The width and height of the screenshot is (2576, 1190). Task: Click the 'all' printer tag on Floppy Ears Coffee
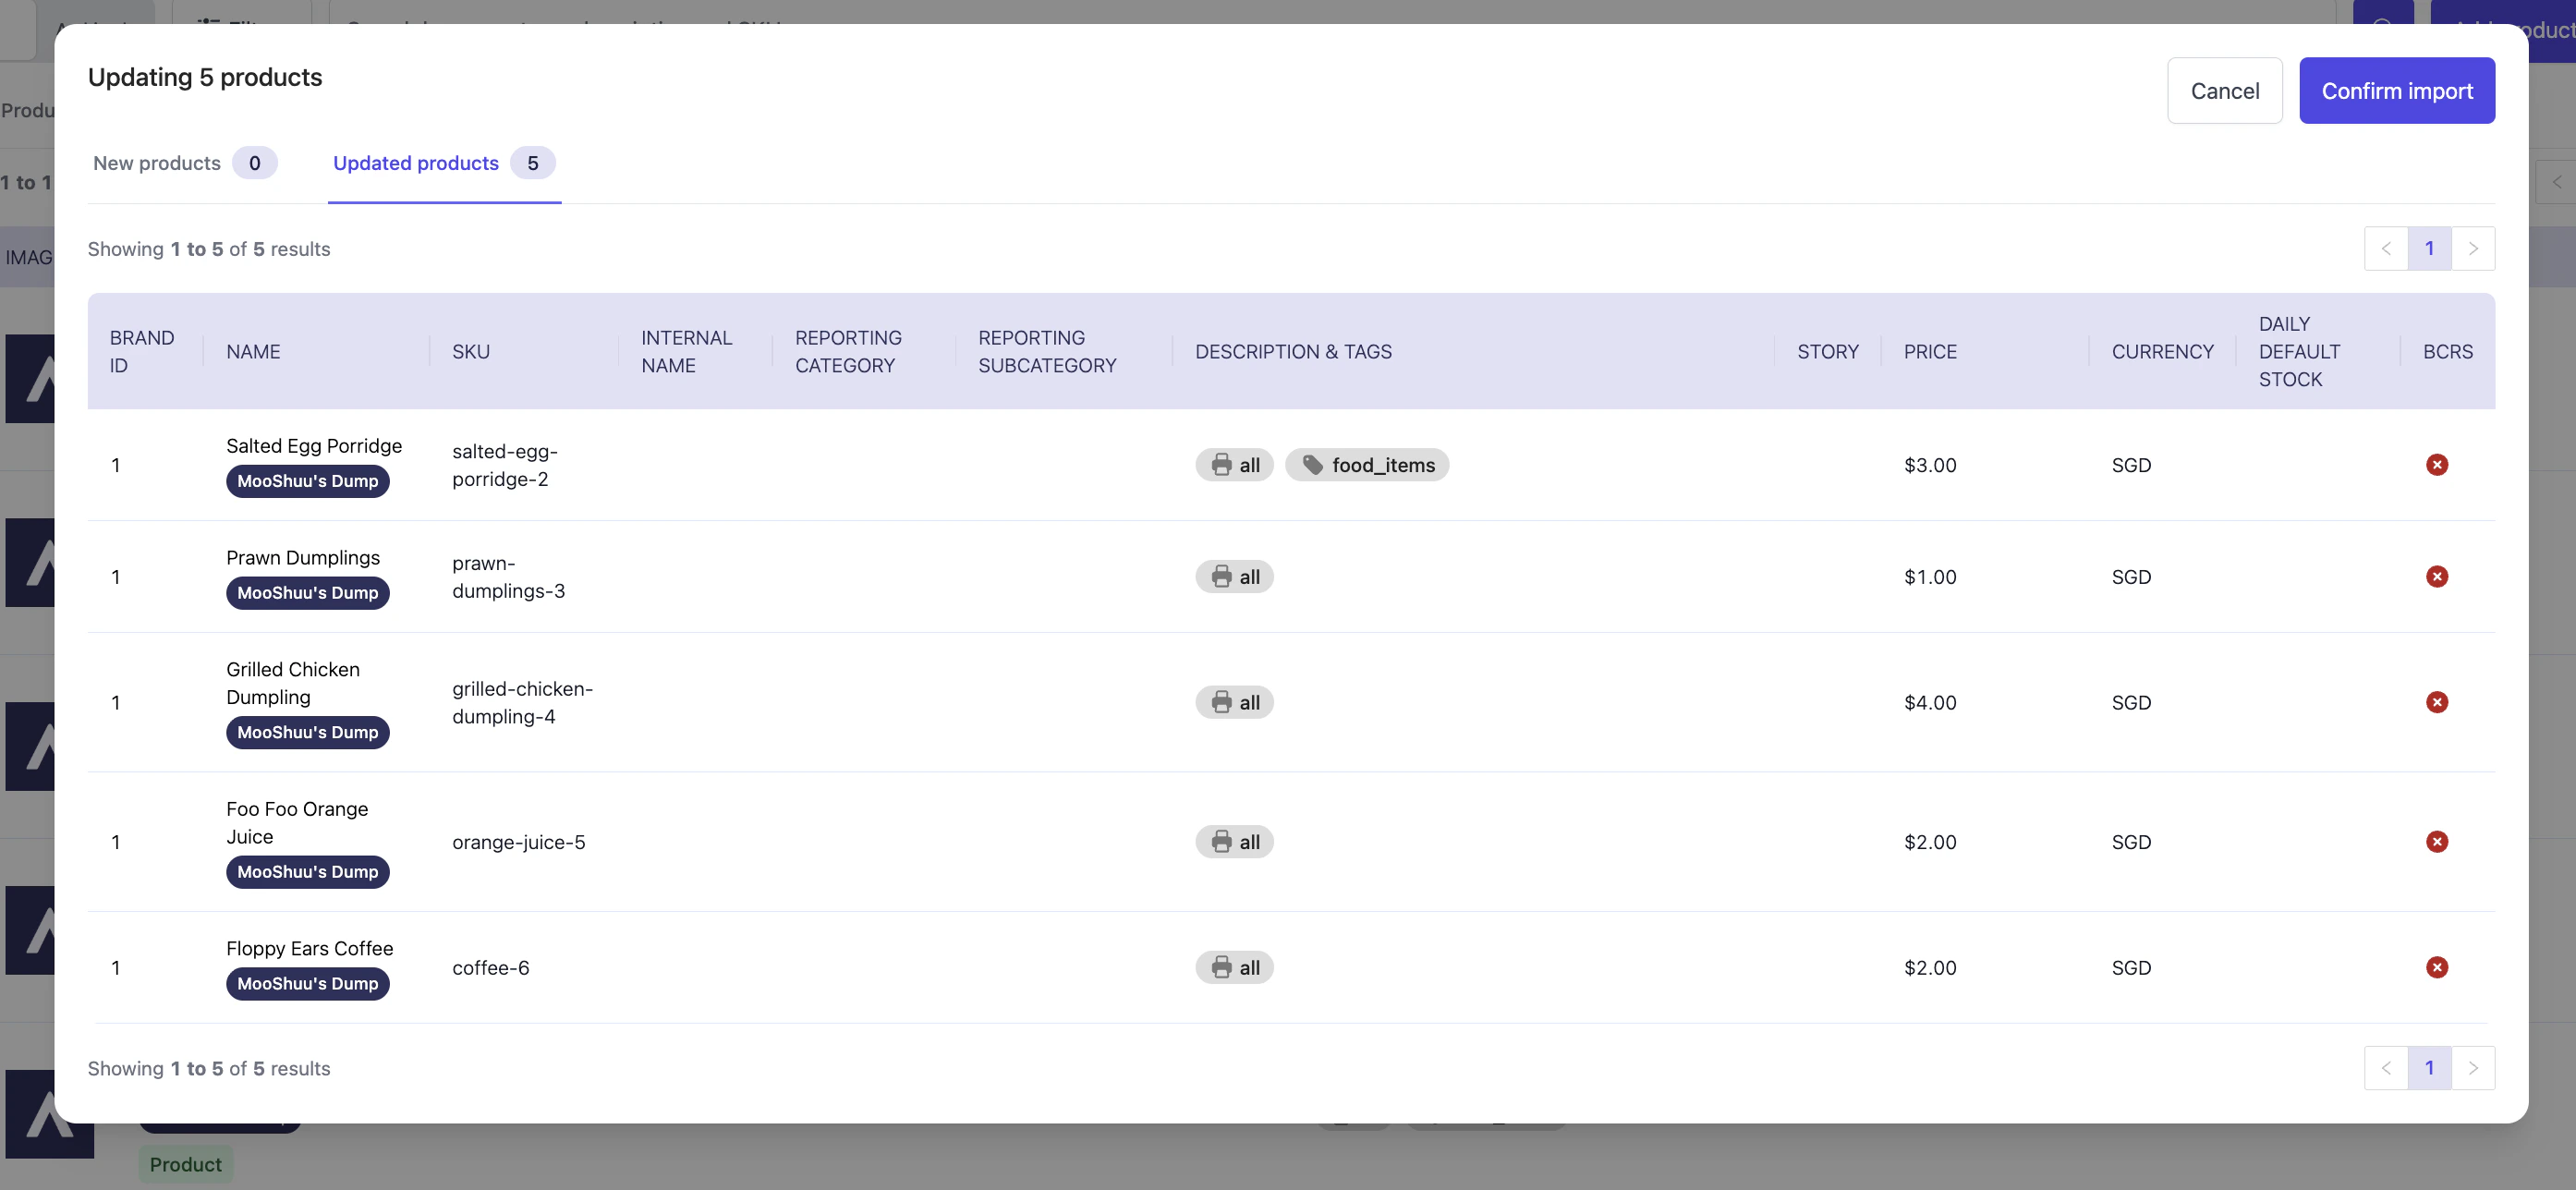(x=1234, y=967)
